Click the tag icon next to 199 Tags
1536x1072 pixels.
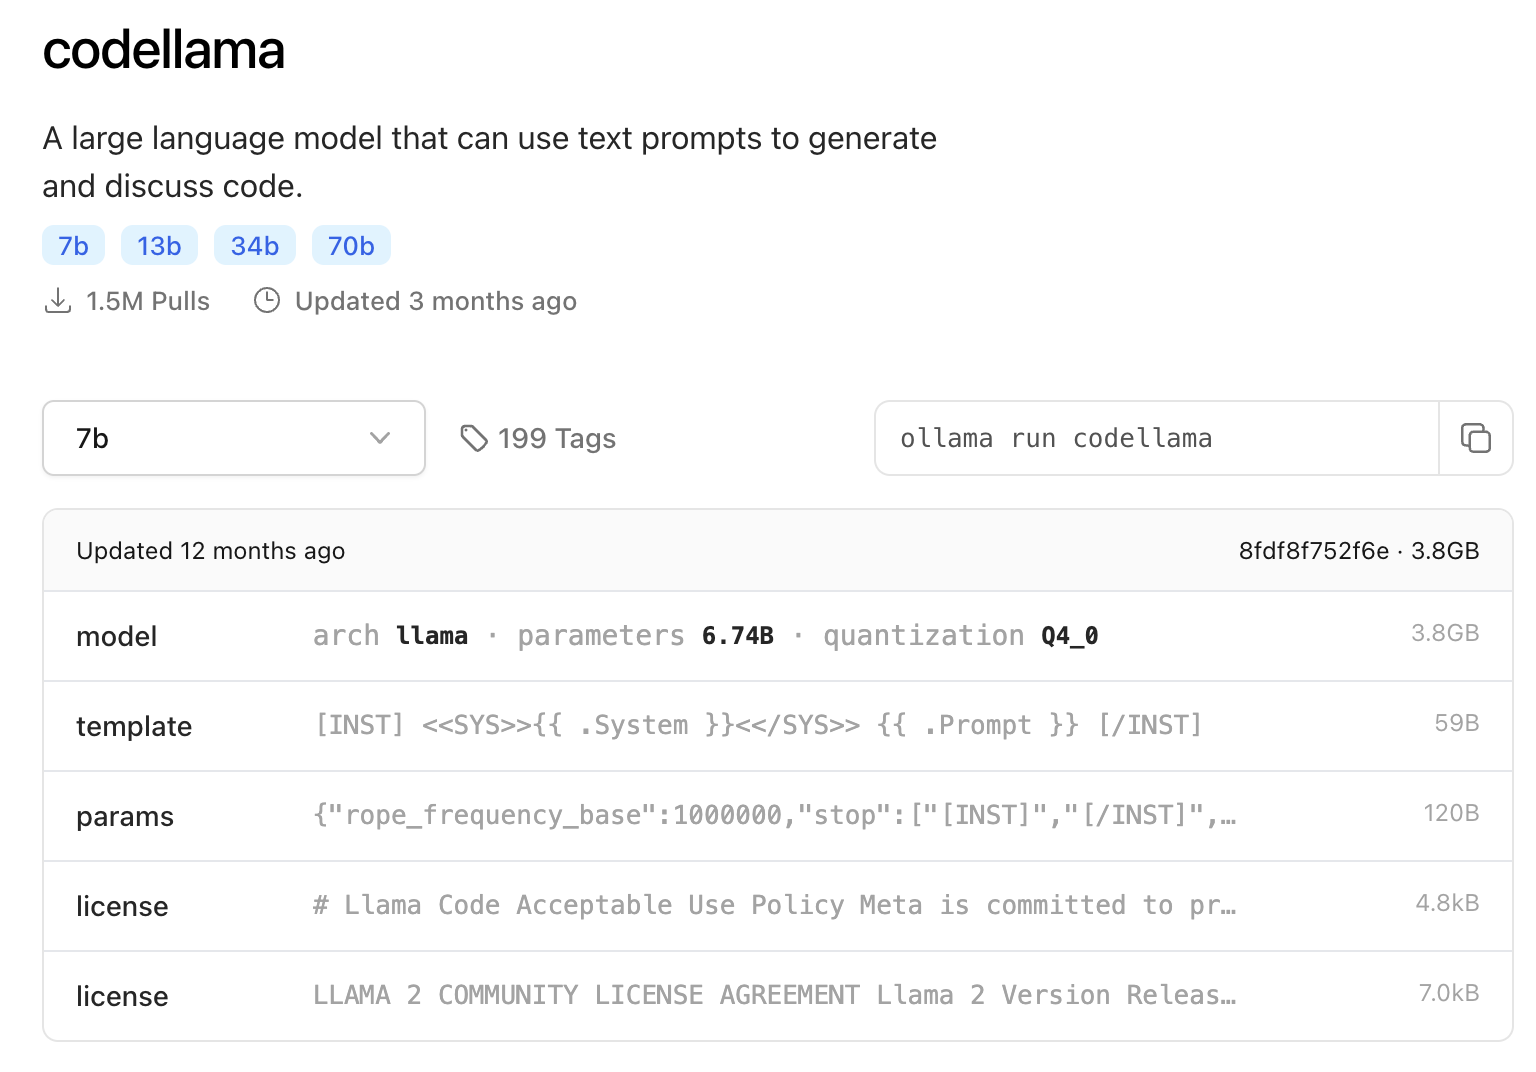pos(473,437)
